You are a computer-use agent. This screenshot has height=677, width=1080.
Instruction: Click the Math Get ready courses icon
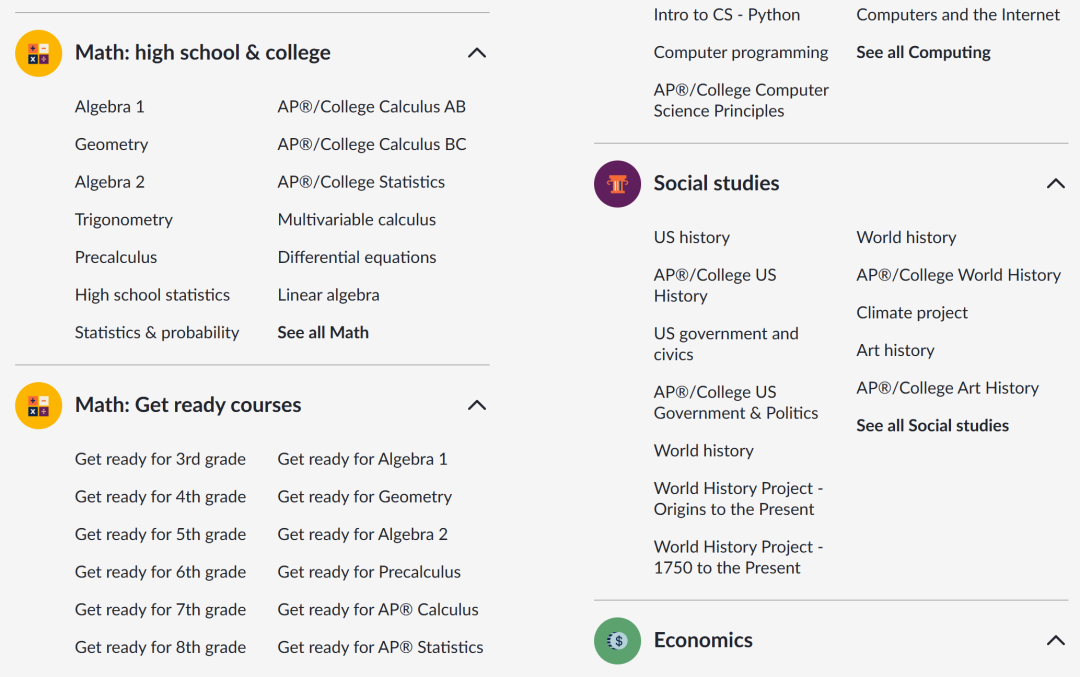pyautogui.click(x=39, y=406)
